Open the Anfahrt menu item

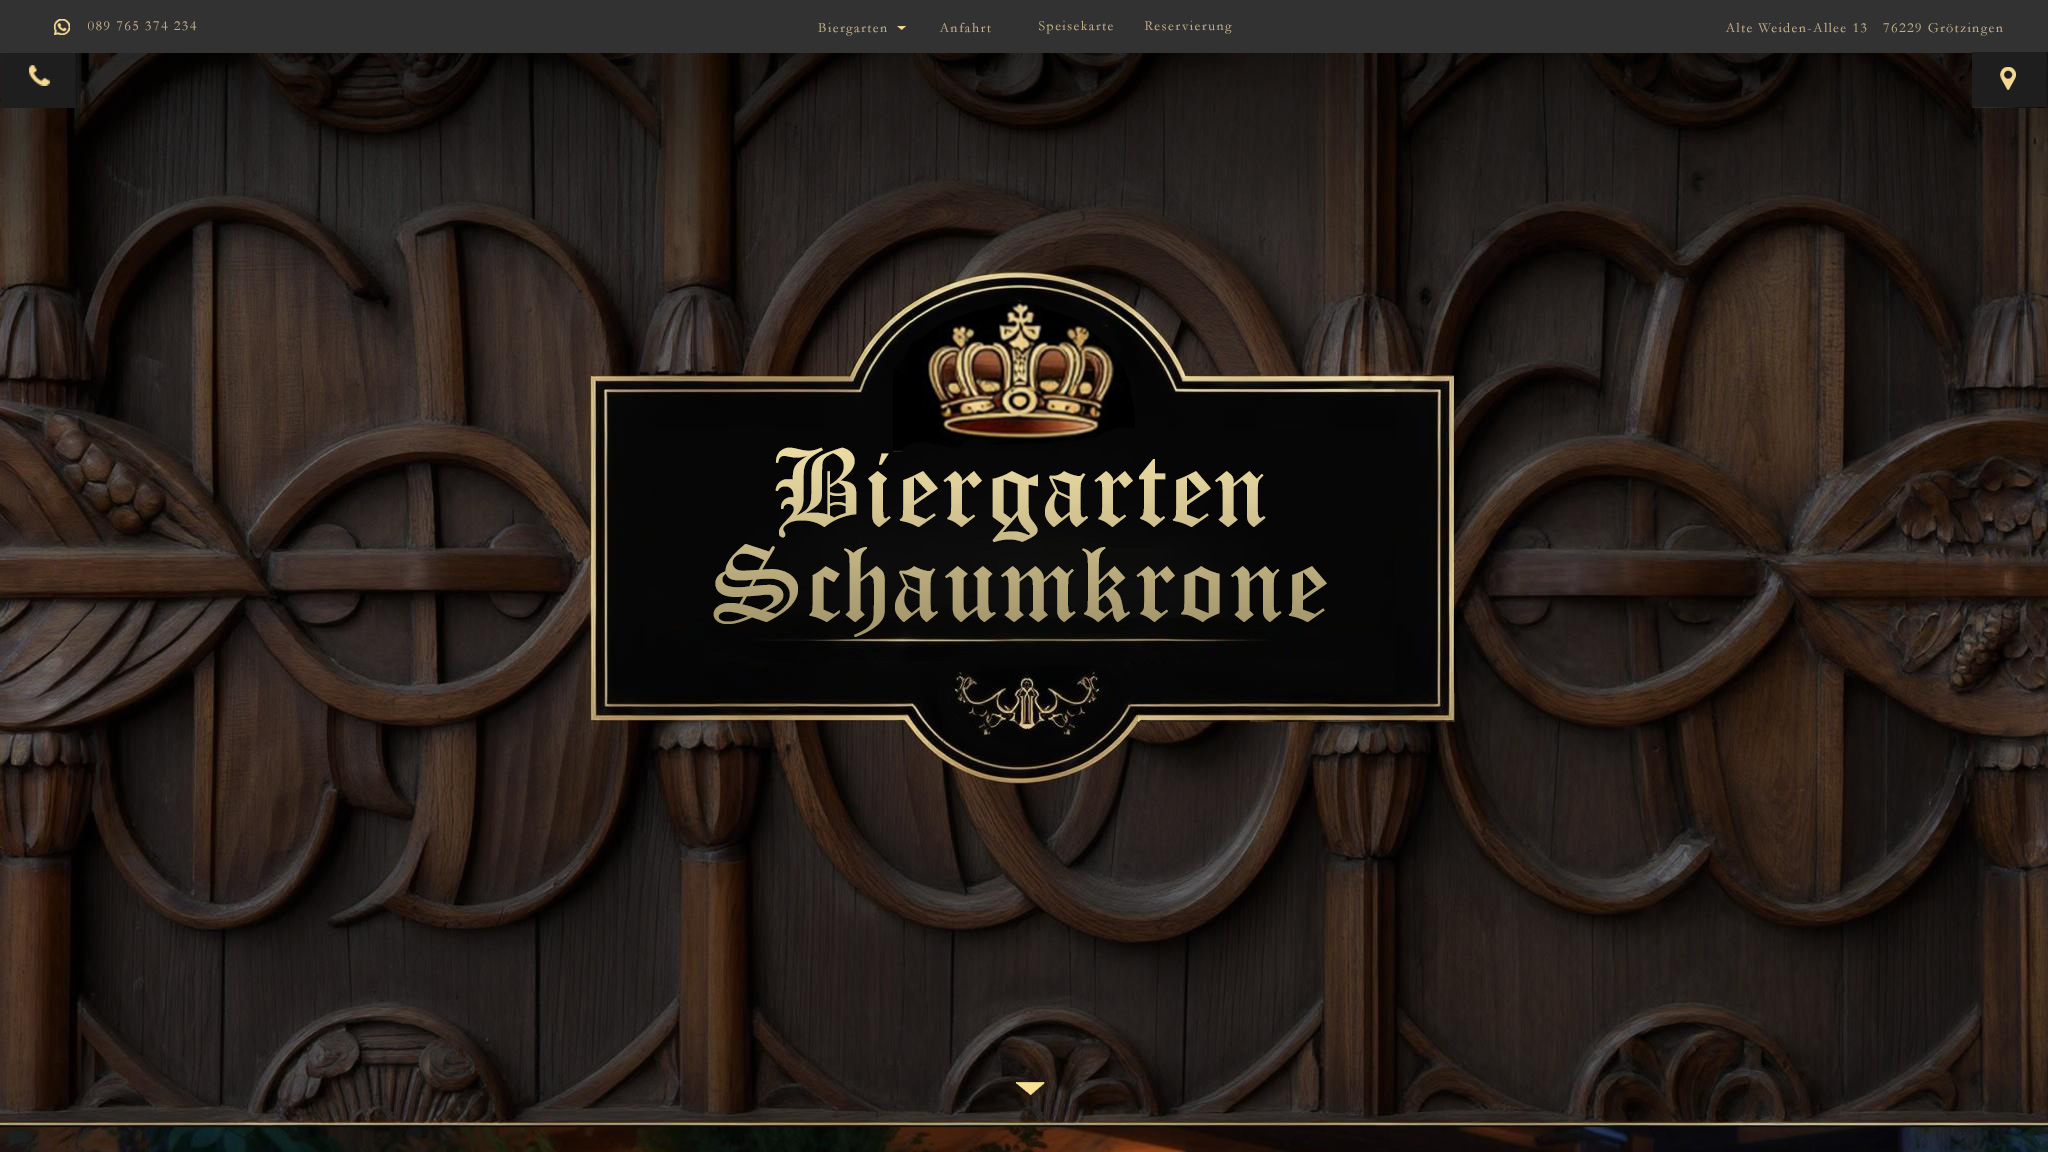point(965,28)
